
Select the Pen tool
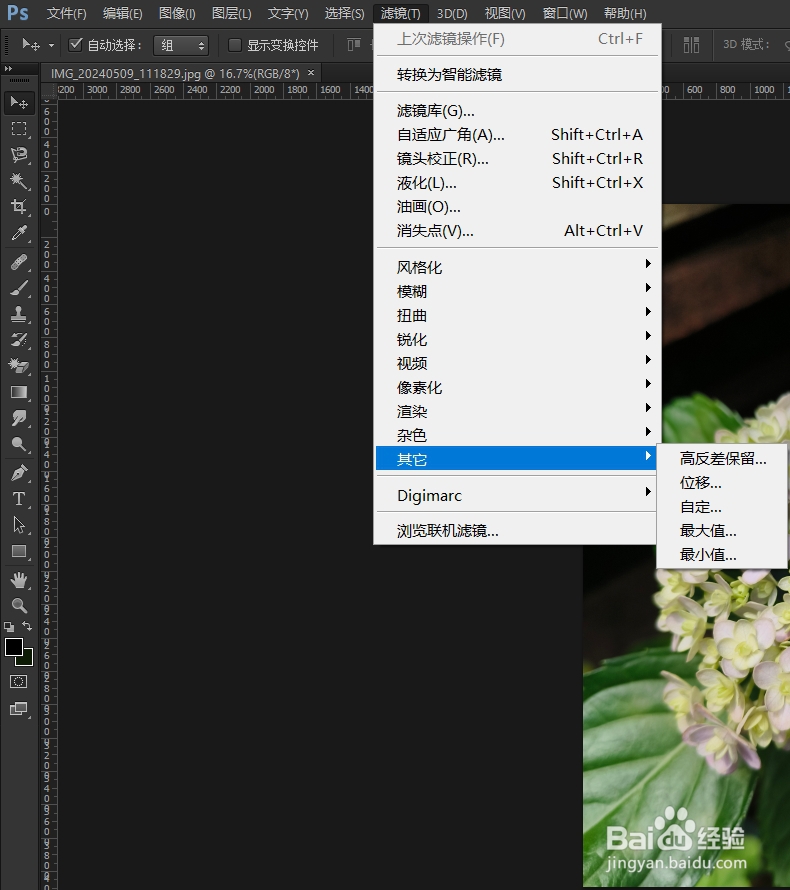point(19,473)
